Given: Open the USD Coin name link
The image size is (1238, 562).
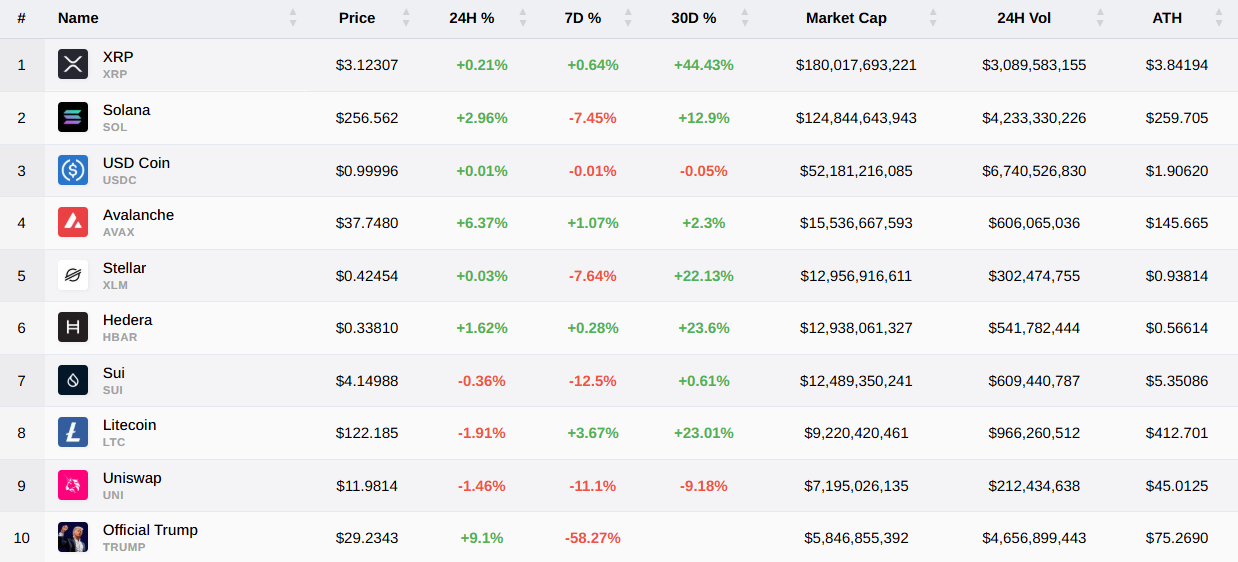Looking at the screenshot, I should [137, 162].
